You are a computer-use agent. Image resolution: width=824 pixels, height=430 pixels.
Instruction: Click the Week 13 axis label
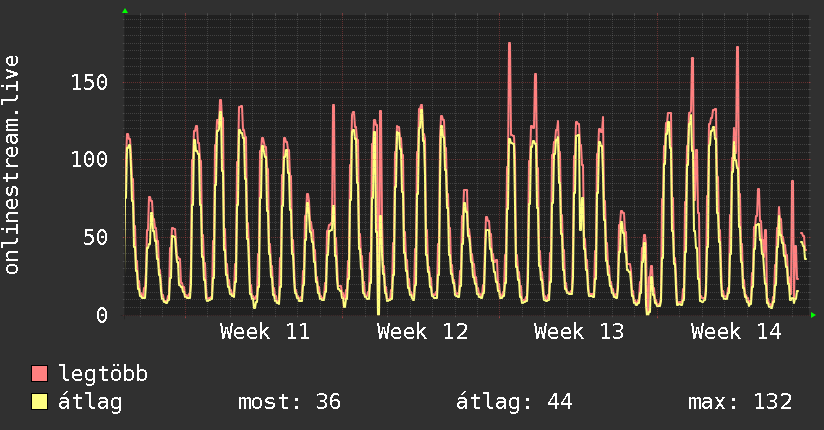click(x=579, y=332)
